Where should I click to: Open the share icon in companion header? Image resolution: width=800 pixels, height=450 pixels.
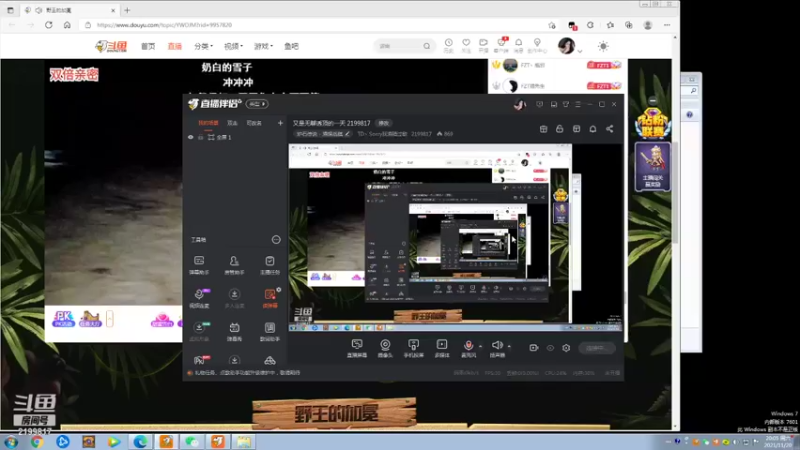click(x=610, y=129)
